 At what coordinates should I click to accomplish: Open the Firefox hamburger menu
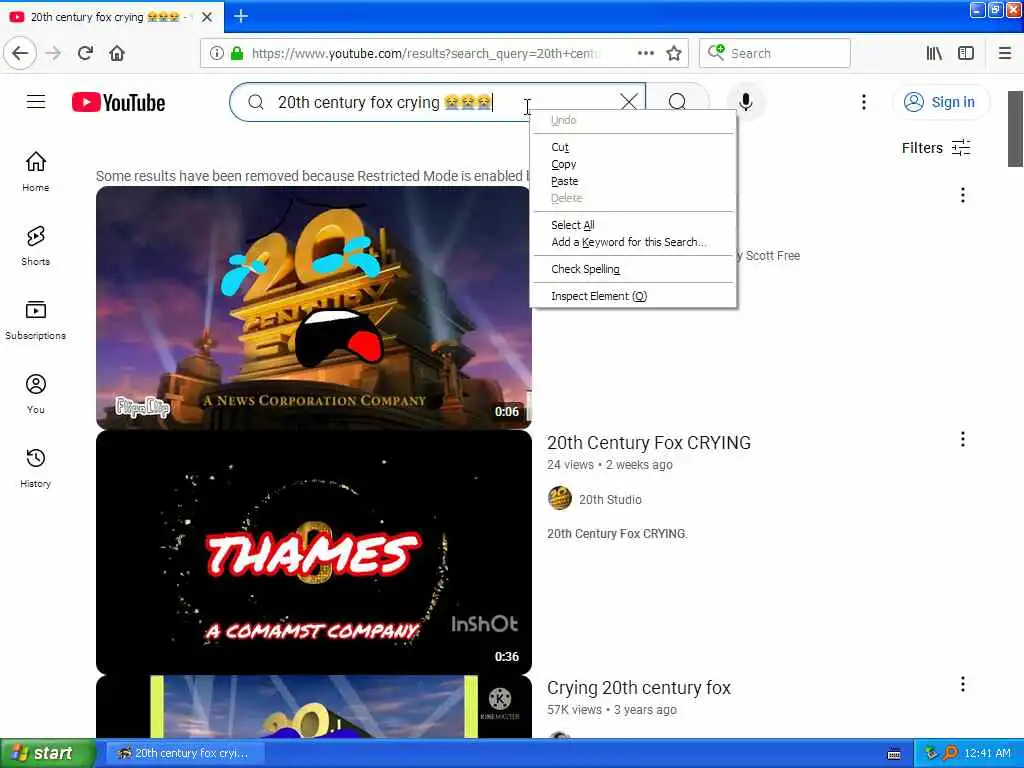pyautogui.click(x=1005, y=54)
